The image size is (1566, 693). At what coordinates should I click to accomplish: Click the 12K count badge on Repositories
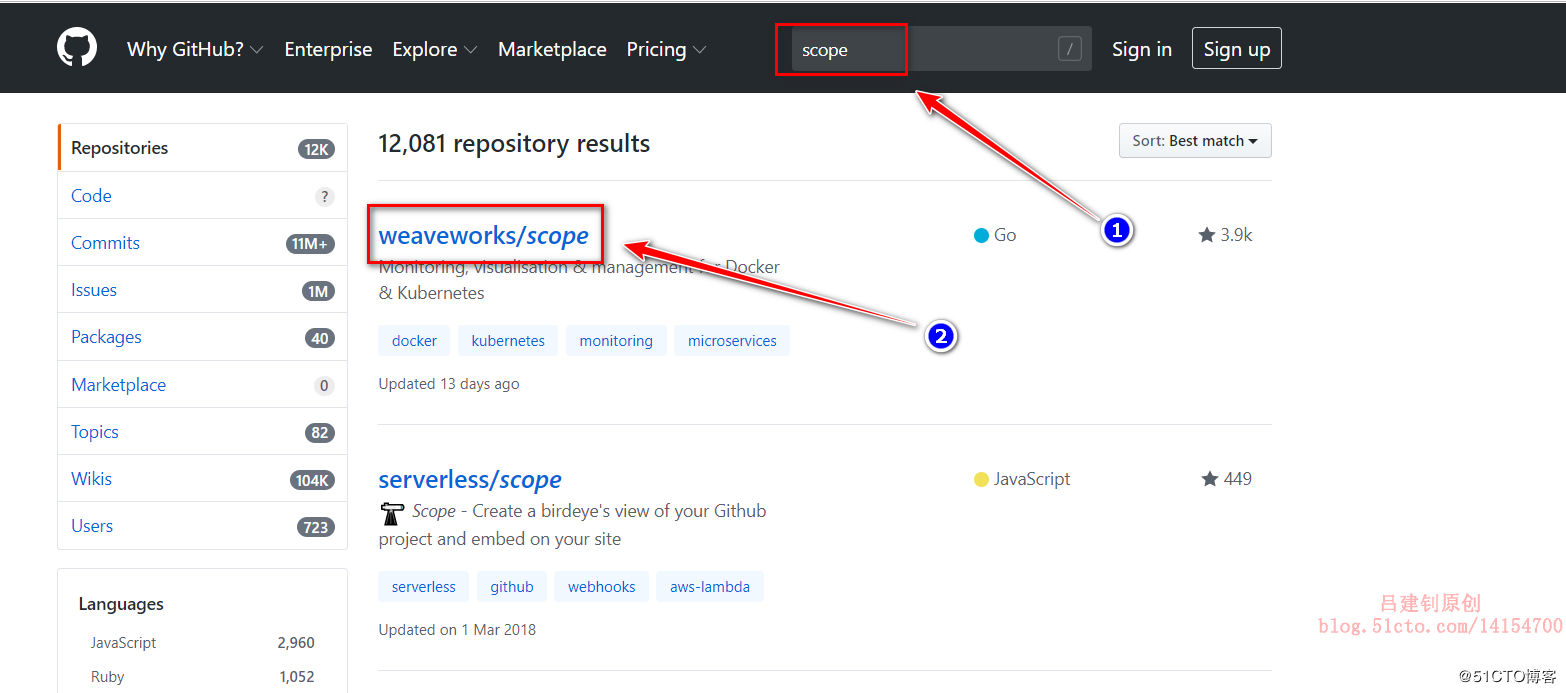point(316,149)
